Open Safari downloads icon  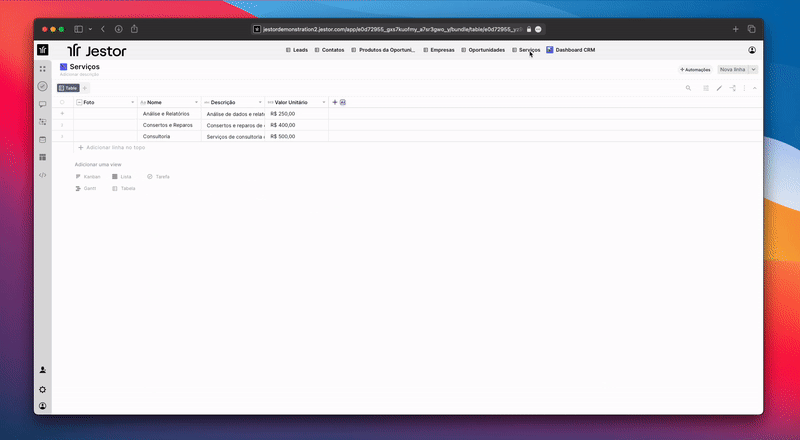118,29
